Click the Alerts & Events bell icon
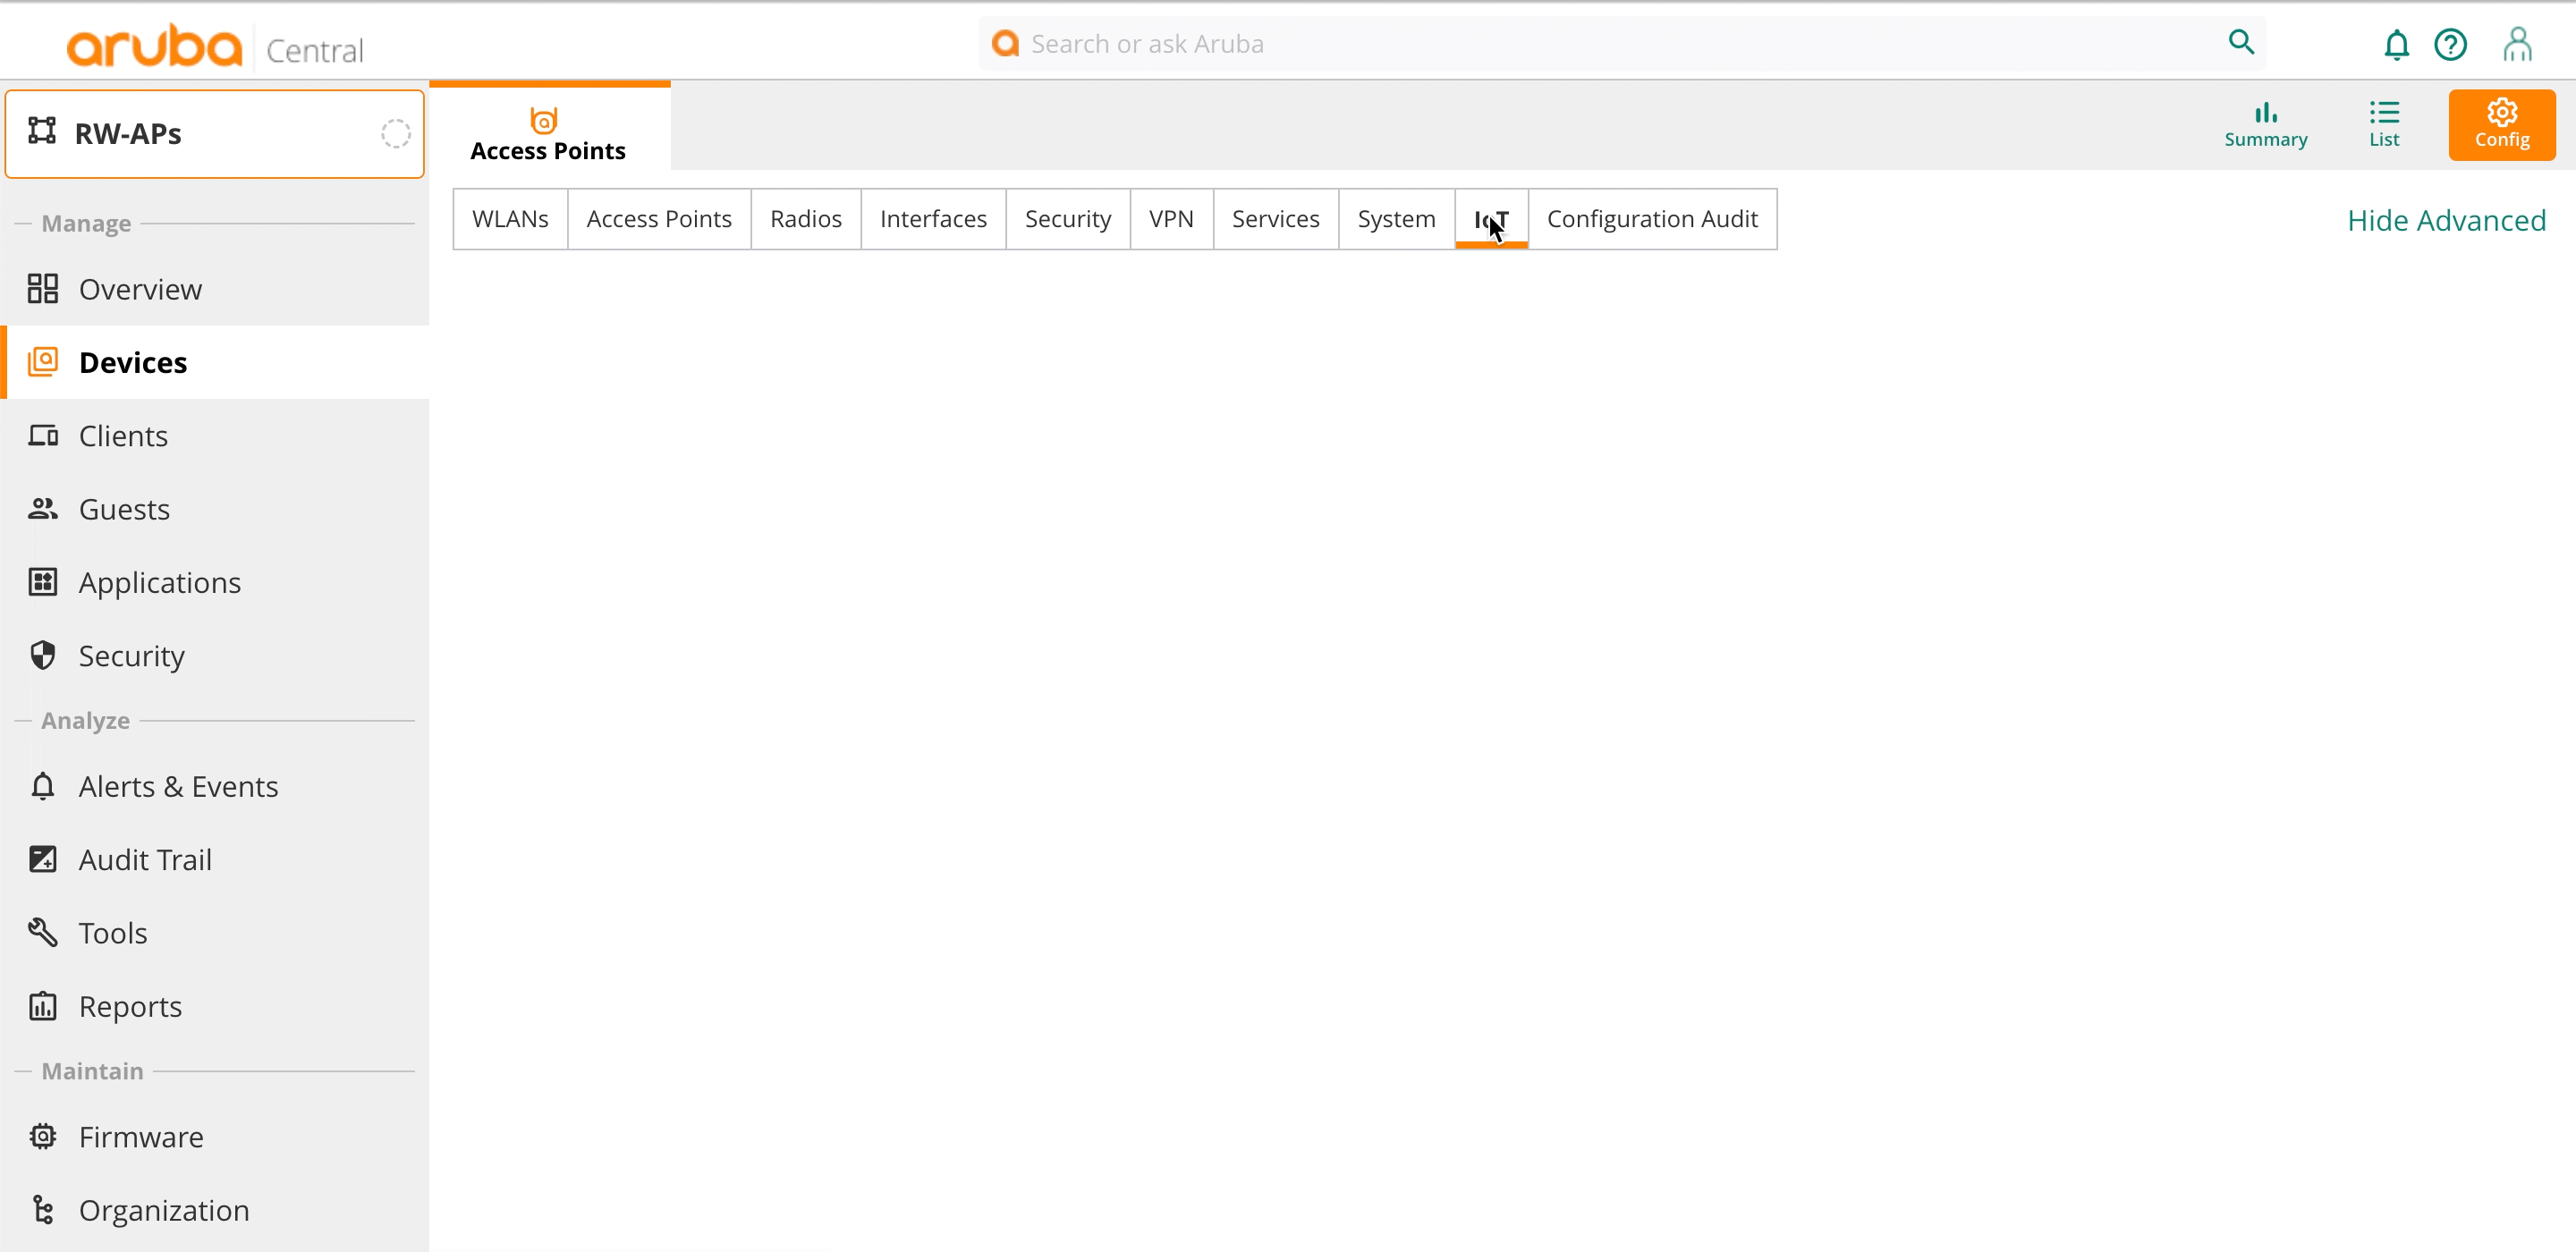The width and height of the screenshot is (2576, 1252). point(43,786)
